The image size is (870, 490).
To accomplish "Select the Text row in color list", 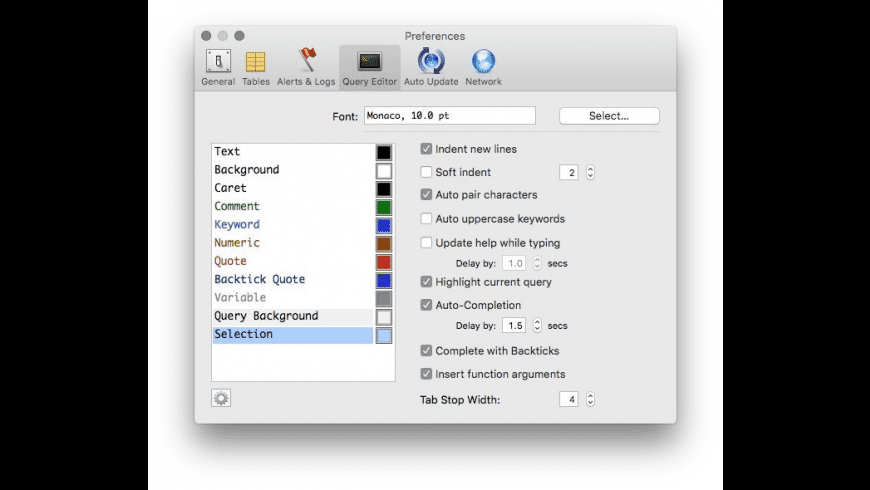I will (293, 151).
